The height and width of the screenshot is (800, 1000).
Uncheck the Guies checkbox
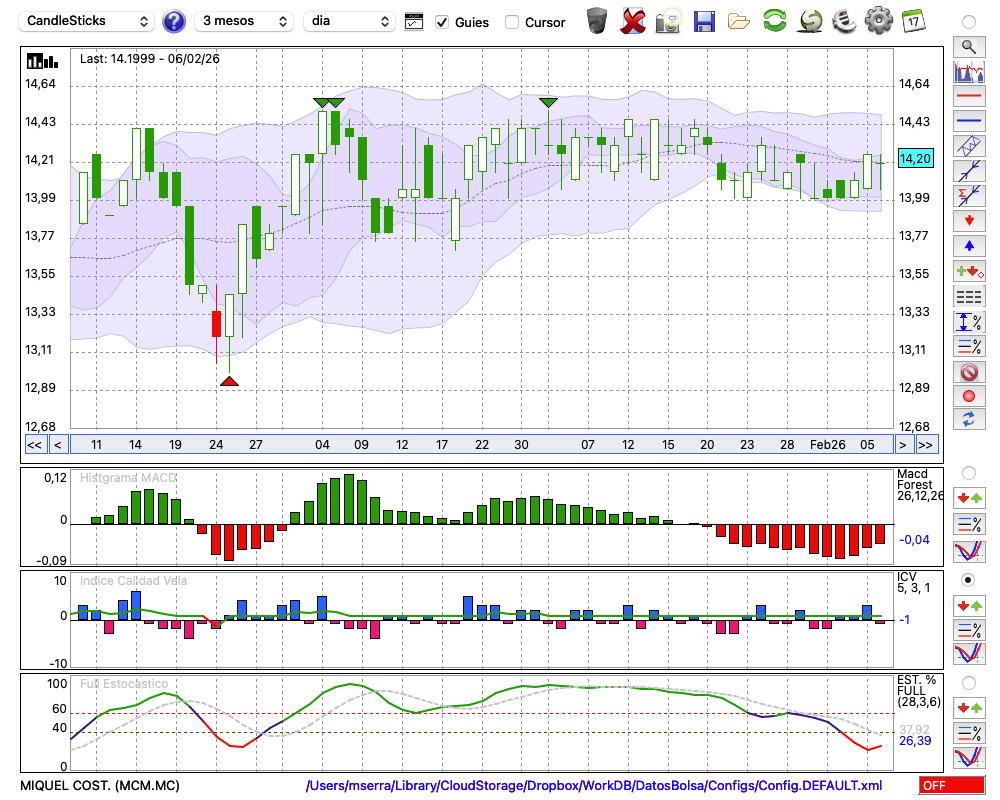441,22
